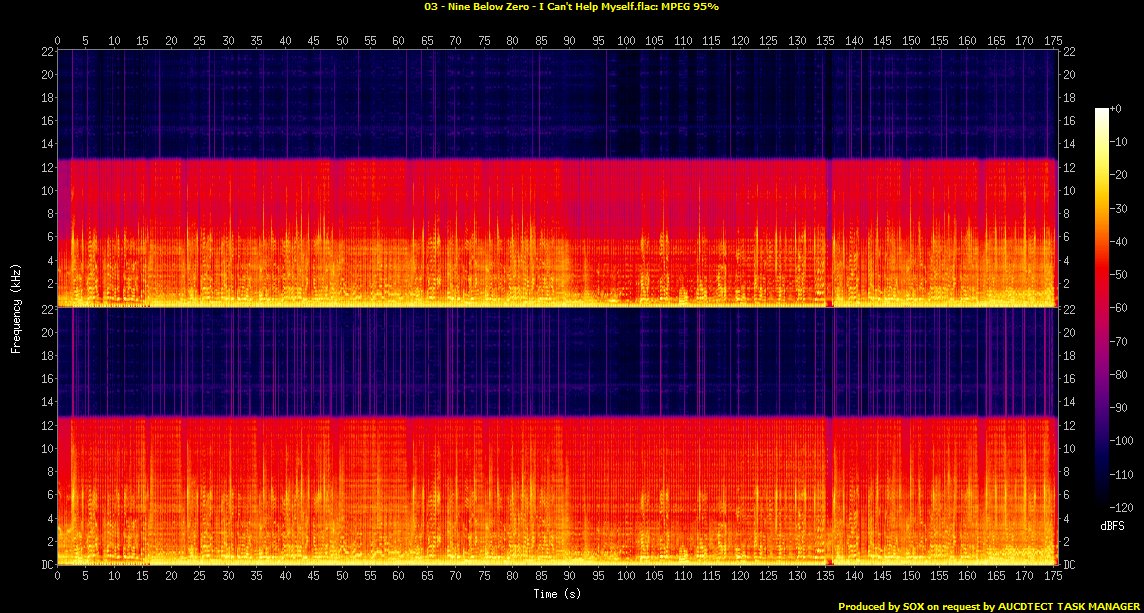
Task: Click the 0 second tick on the top time axis
Action: 58,40
